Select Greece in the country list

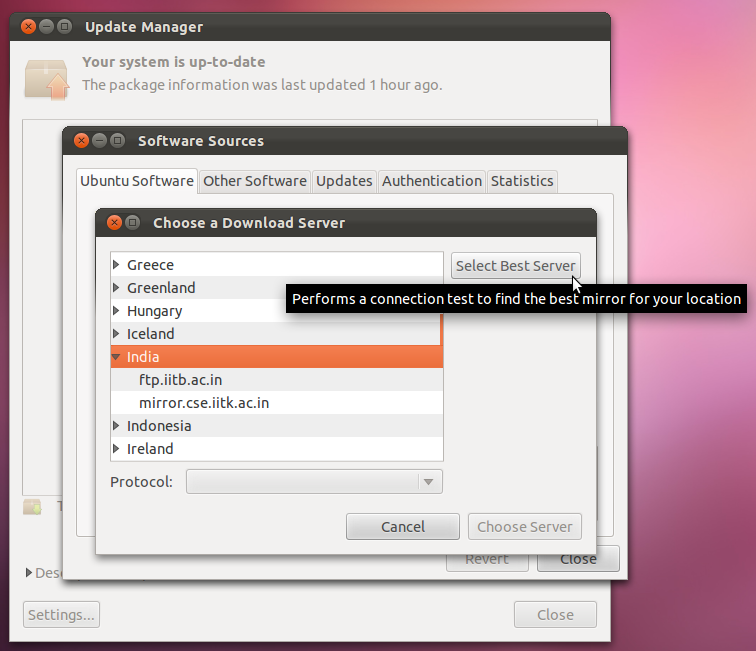pyautogui.click(x=277, y=265)
